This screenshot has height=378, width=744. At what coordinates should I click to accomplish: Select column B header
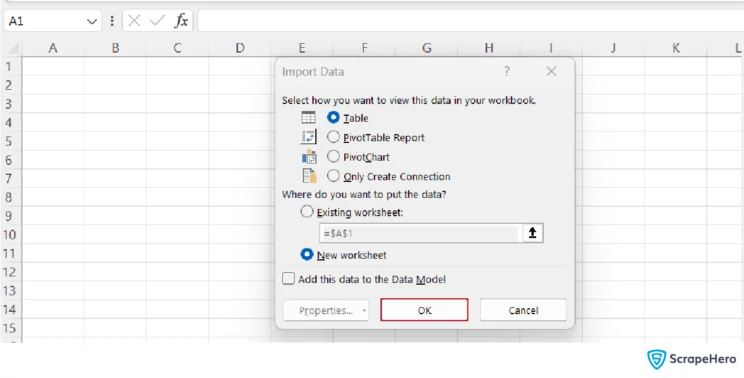click(x=115, y=48)
